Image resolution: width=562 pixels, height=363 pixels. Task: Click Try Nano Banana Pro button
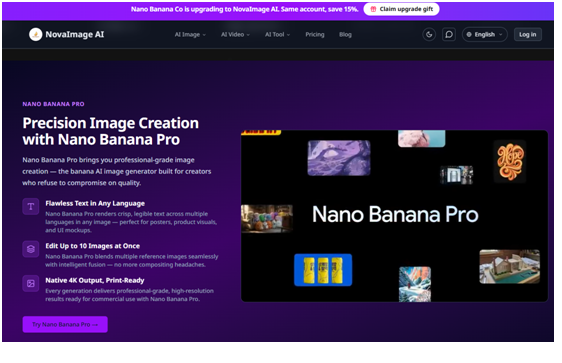tap(65, 324)
